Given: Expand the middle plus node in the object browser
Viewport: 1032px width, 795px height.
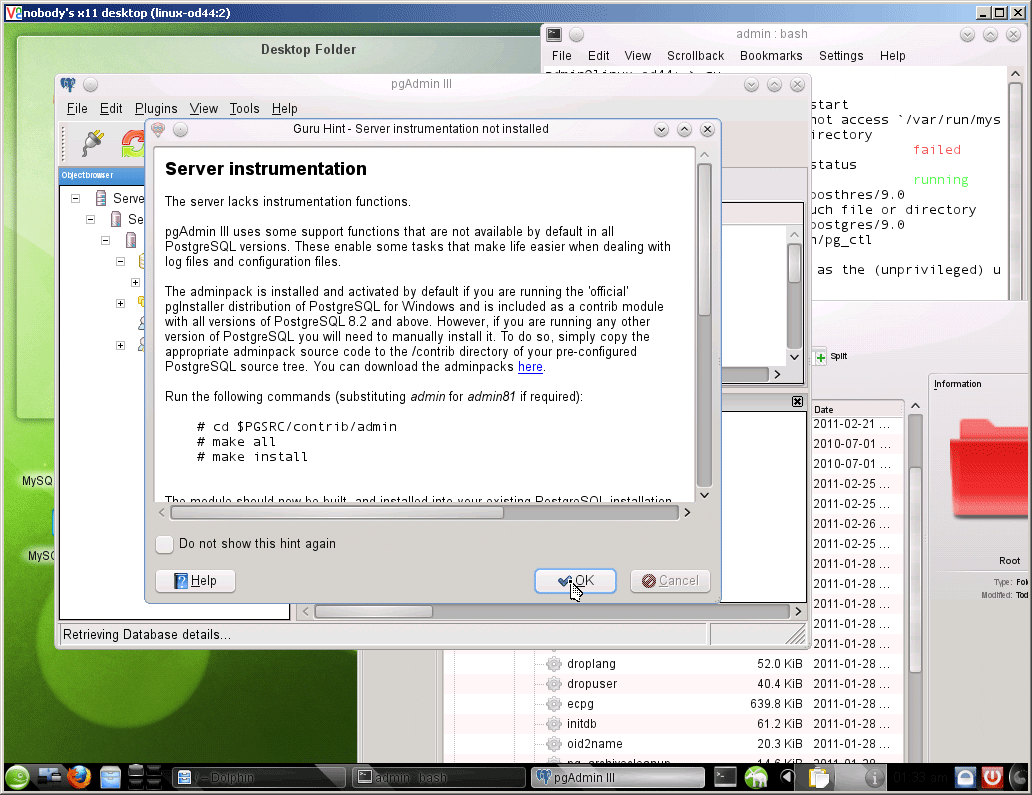Looking at the screenshot, I should coord(120,303).
